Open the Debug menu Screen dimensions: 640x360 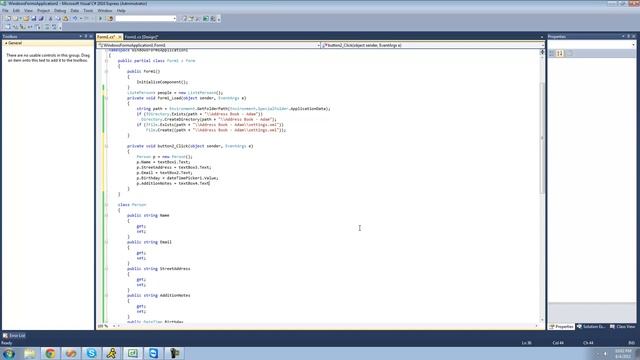pyautogui.click(x=60, y=11)
